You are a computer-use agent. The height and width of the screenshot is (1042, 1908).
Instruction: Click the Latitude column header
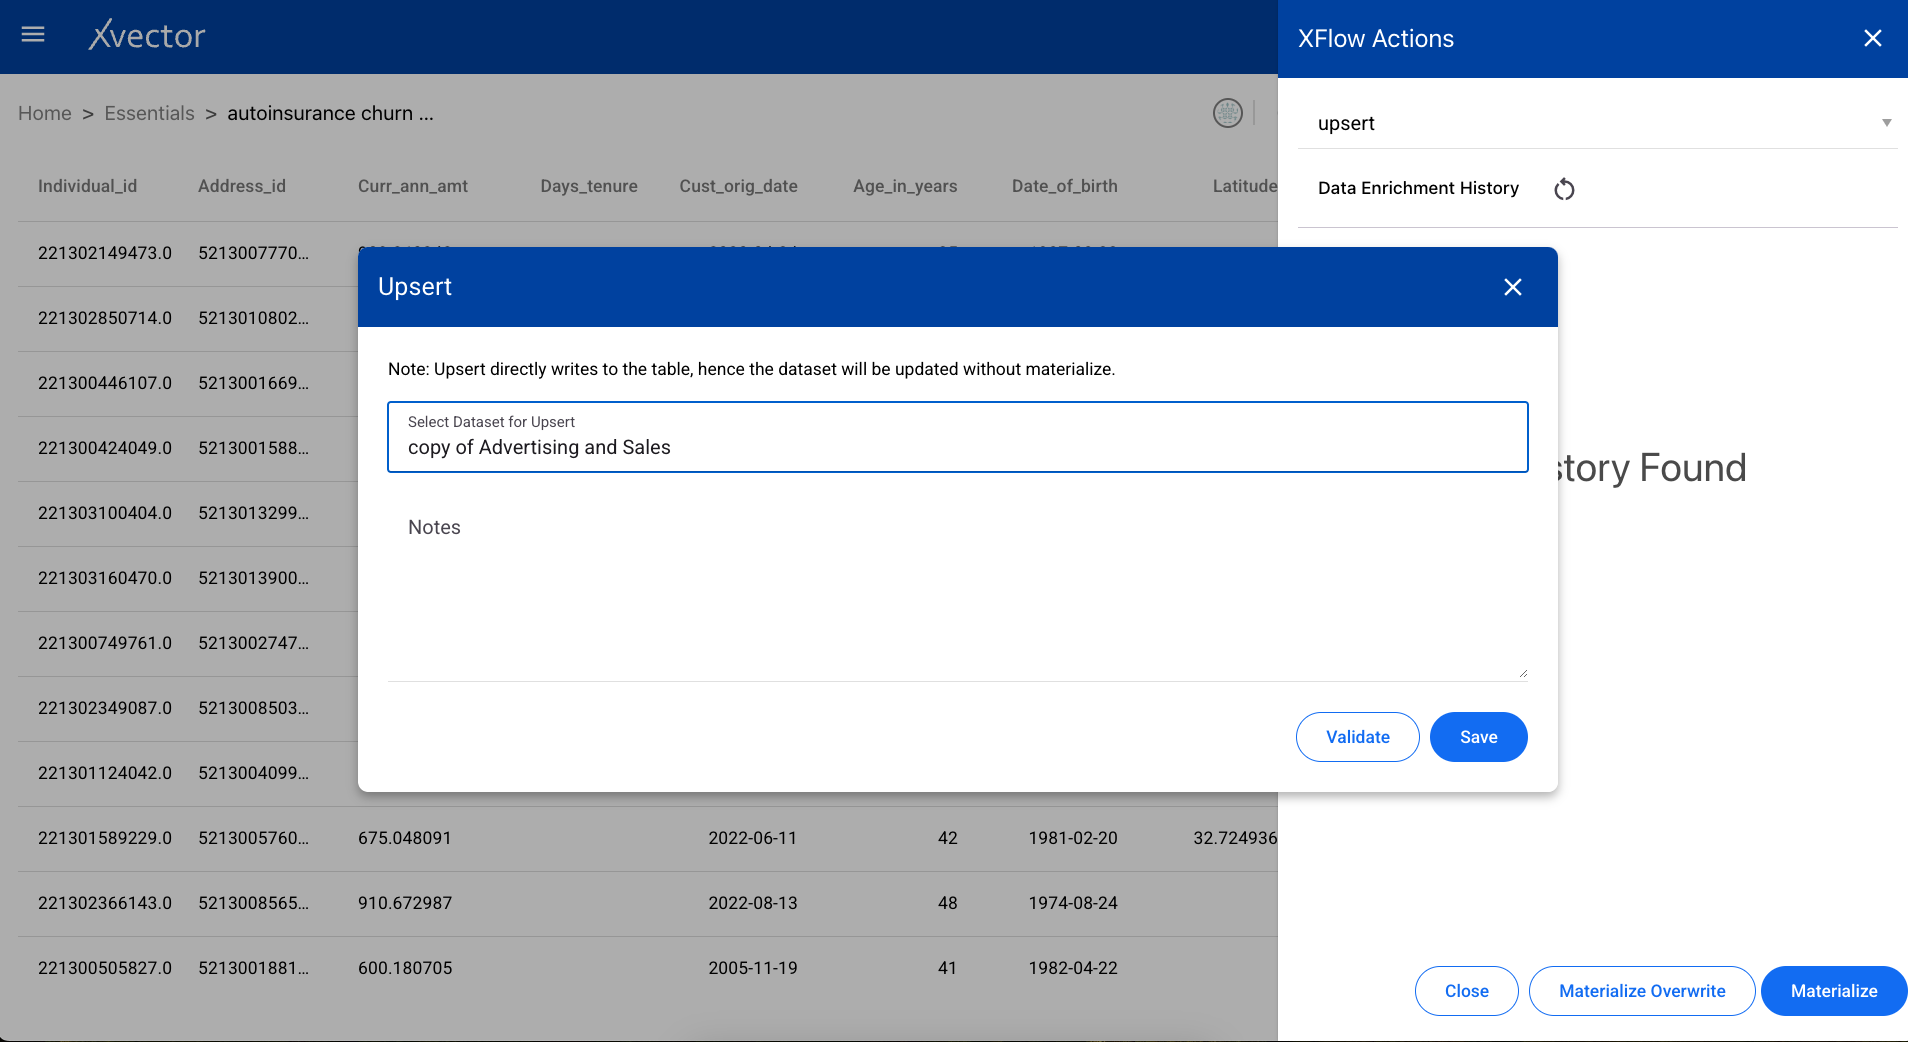click(1245, 186)
